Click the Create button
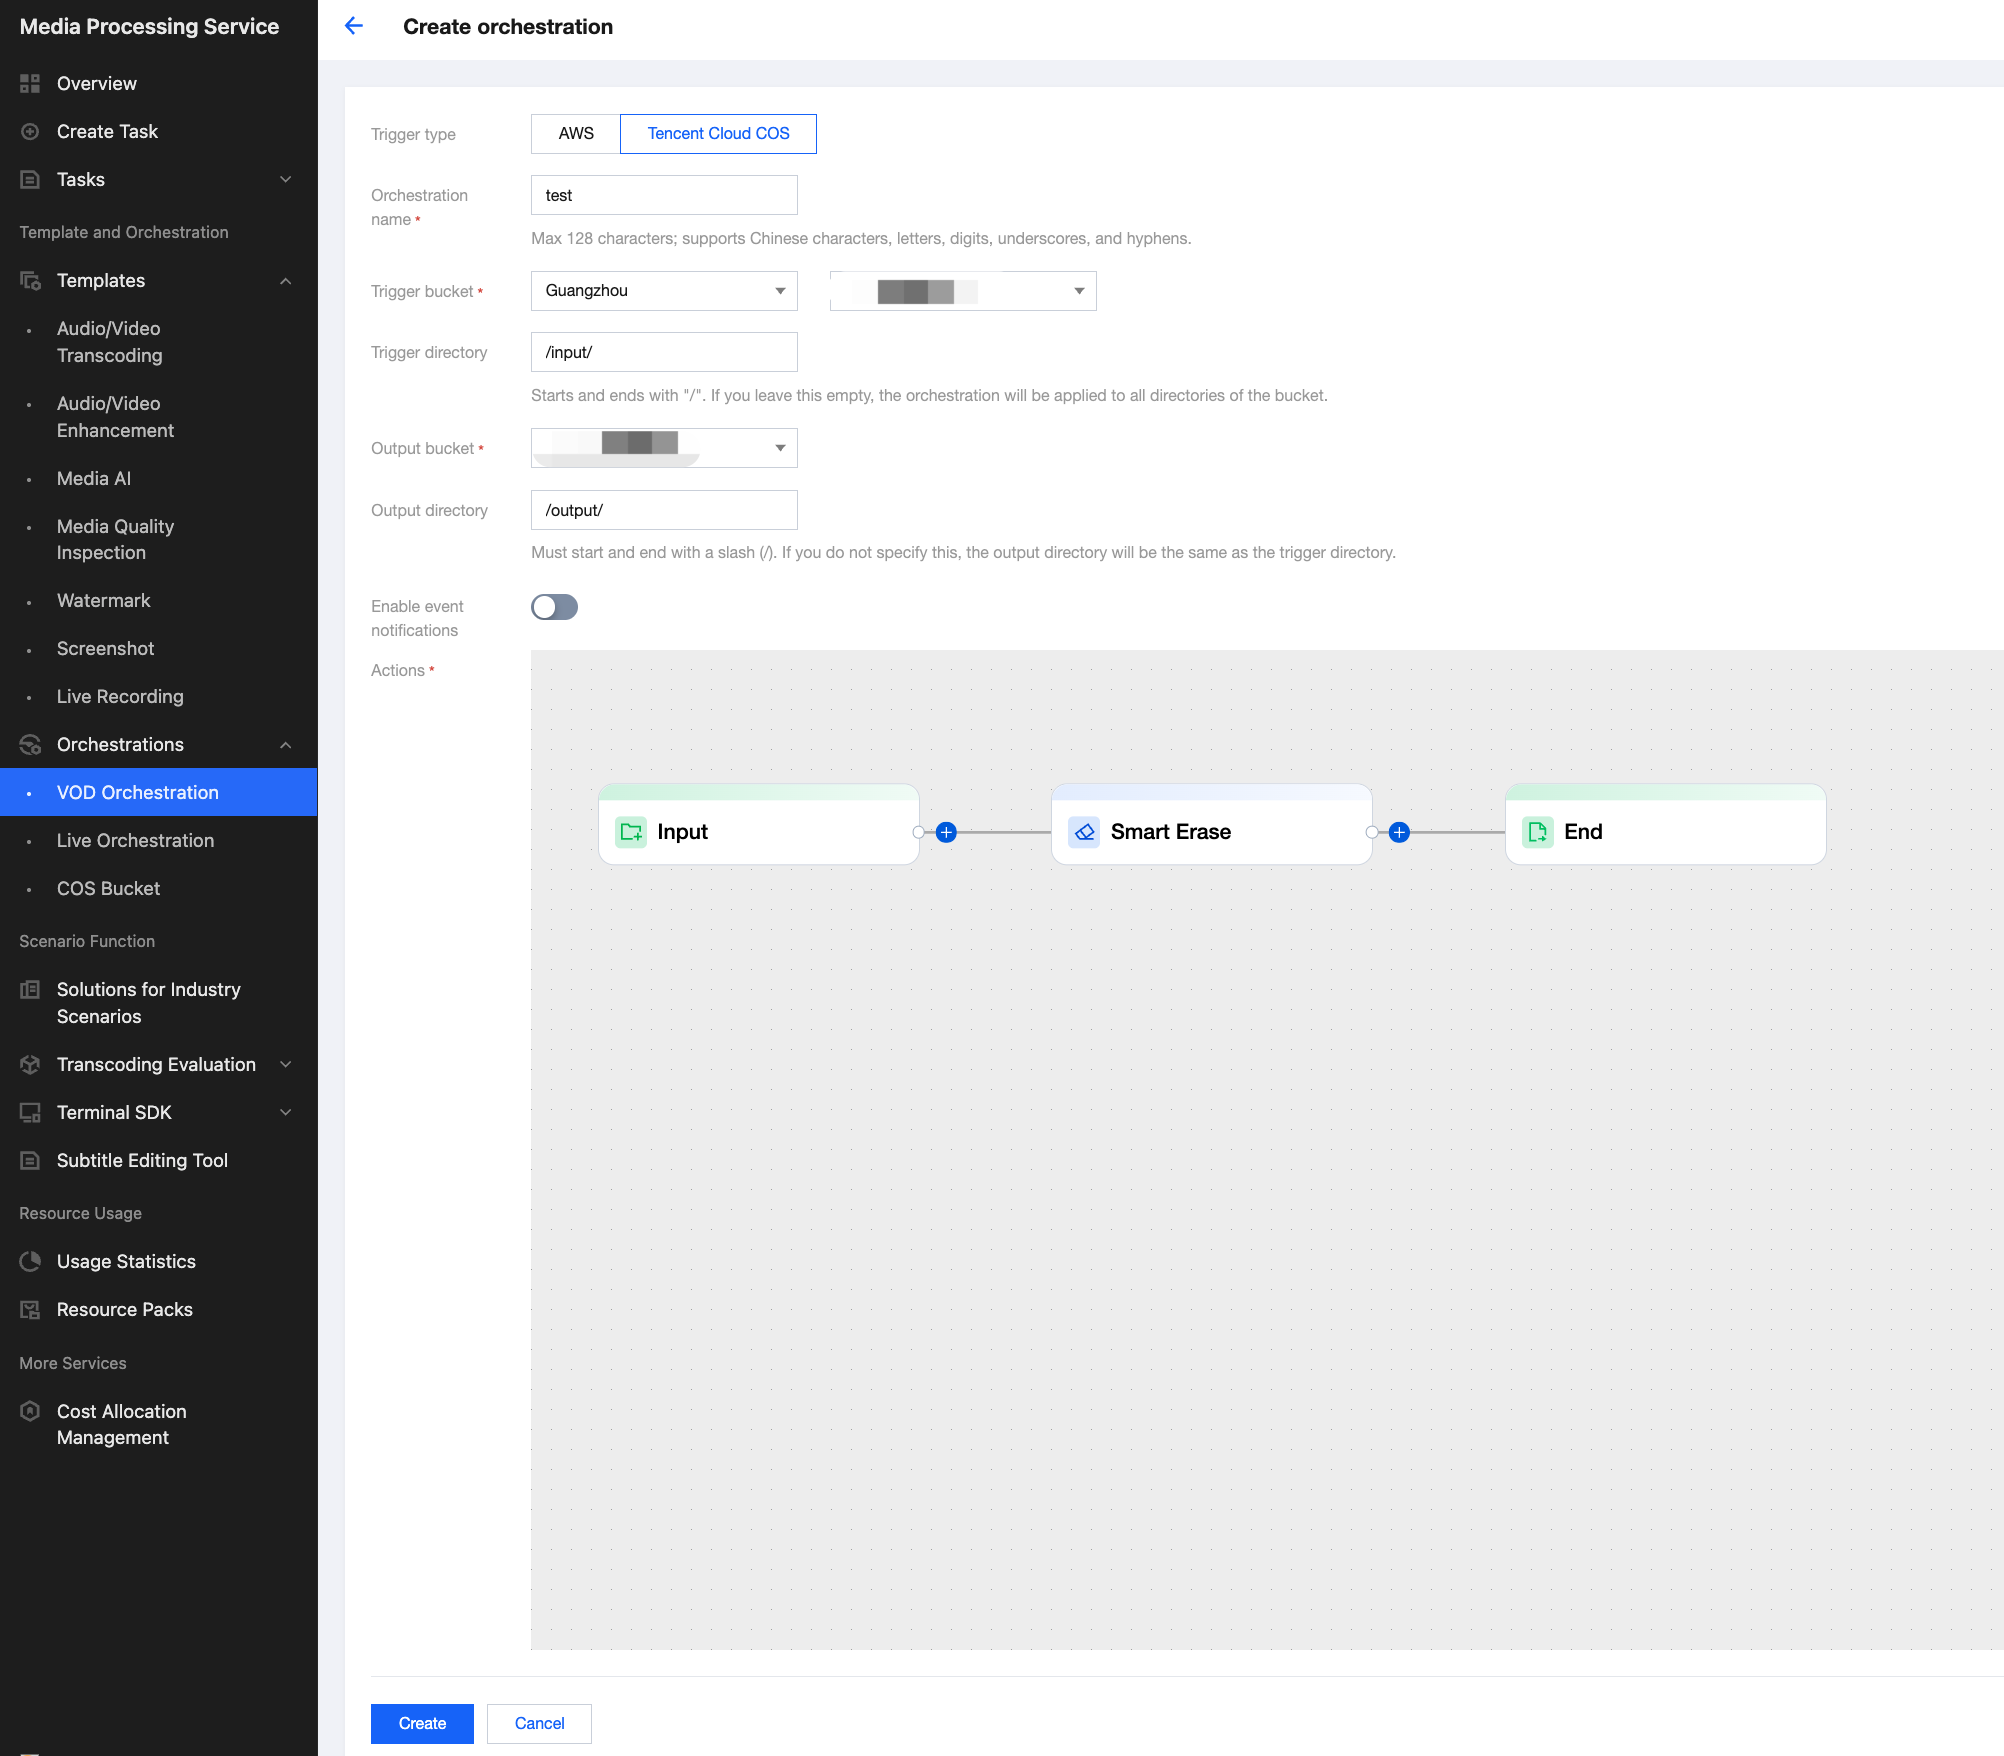The width and height of the screenshot is (2004, 1756). point(422,1723)
